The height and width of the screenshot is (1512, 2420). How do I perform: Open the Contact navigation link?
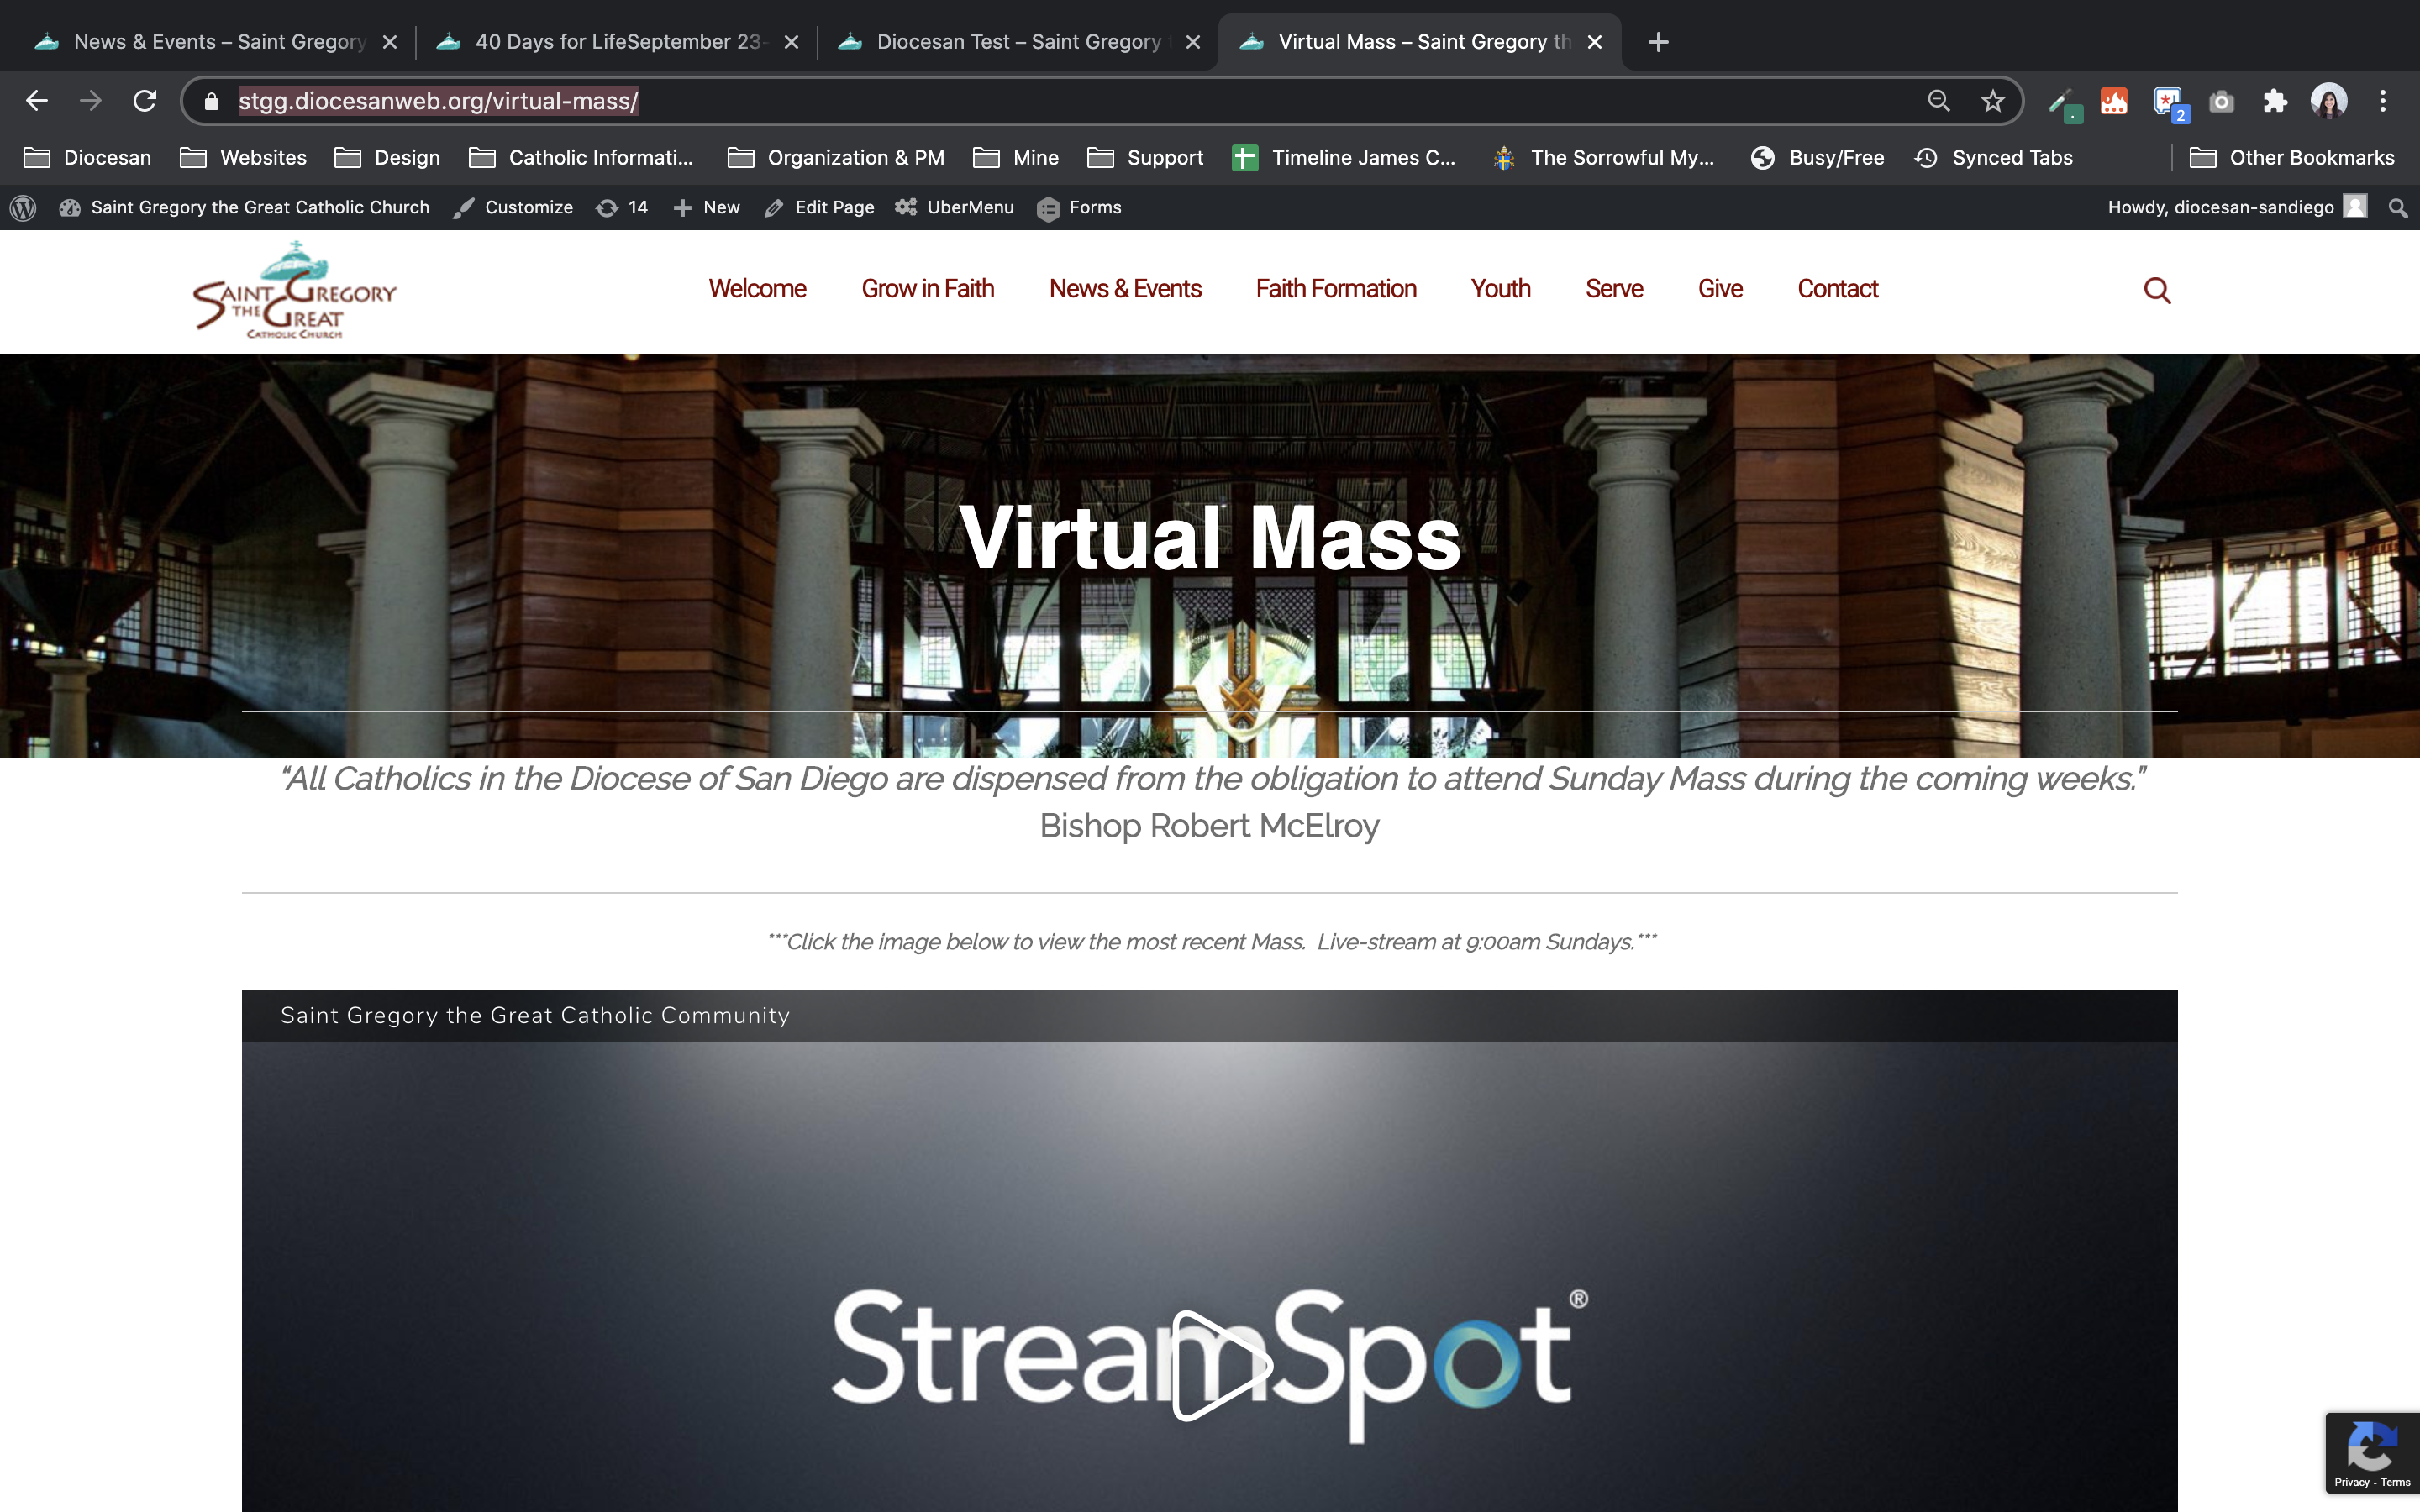pos(1837,289)
